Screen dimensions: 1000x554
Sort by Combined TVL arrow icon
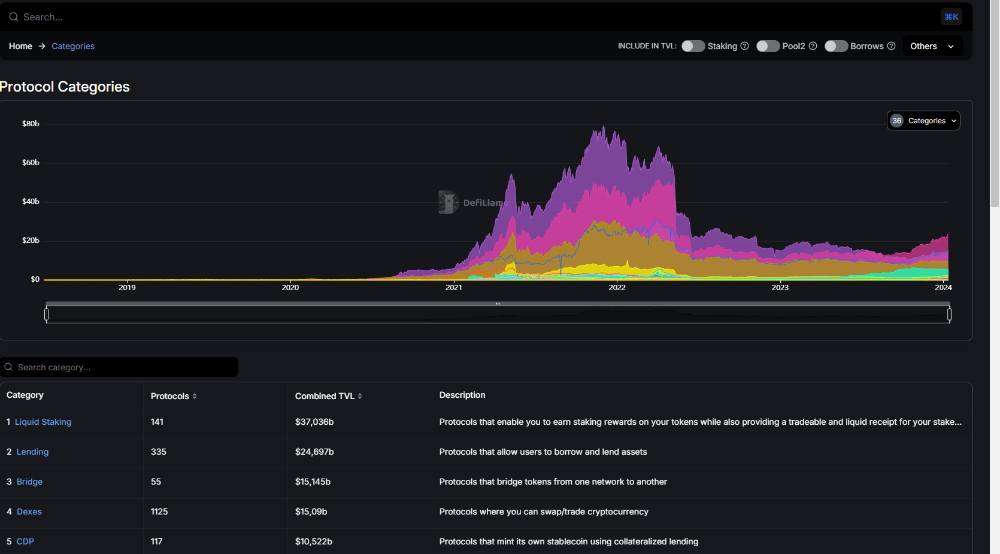point(360,396)
